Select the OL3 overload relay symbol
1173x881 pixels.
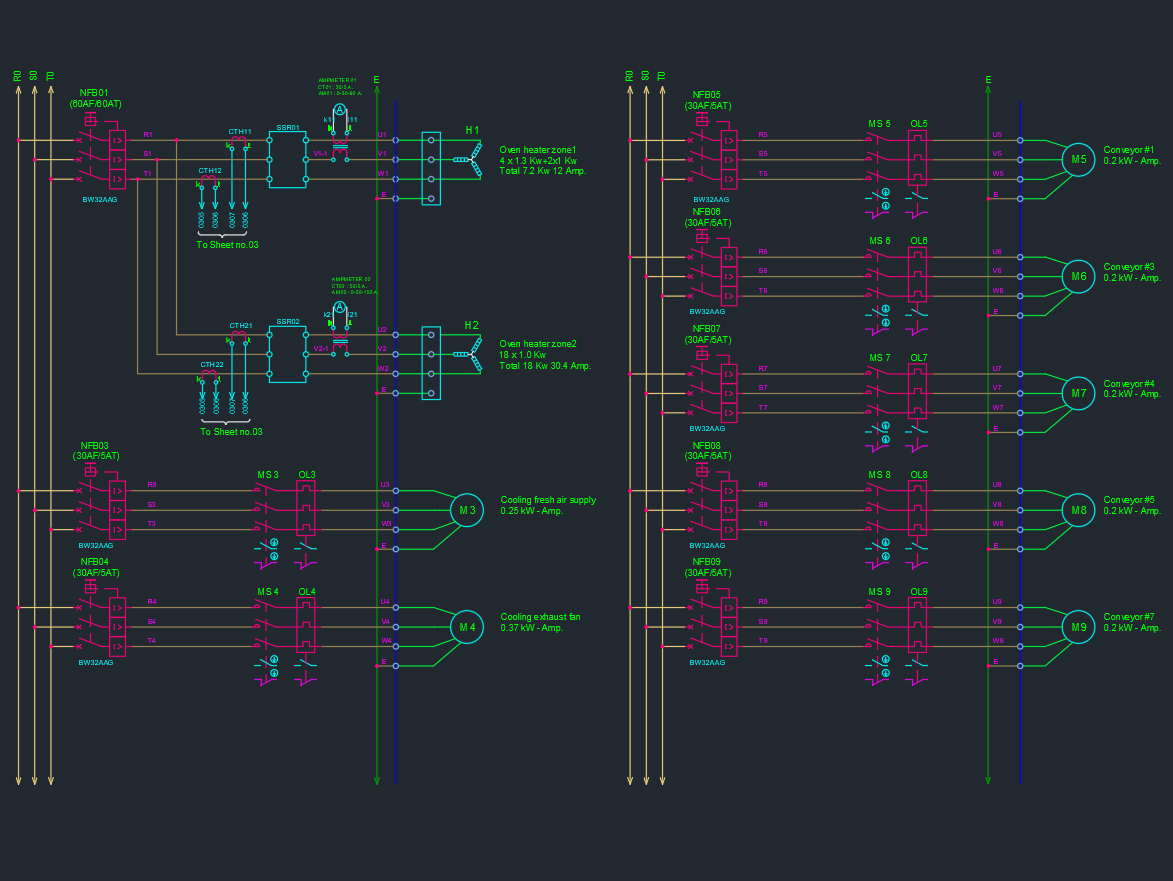[306, 509]
